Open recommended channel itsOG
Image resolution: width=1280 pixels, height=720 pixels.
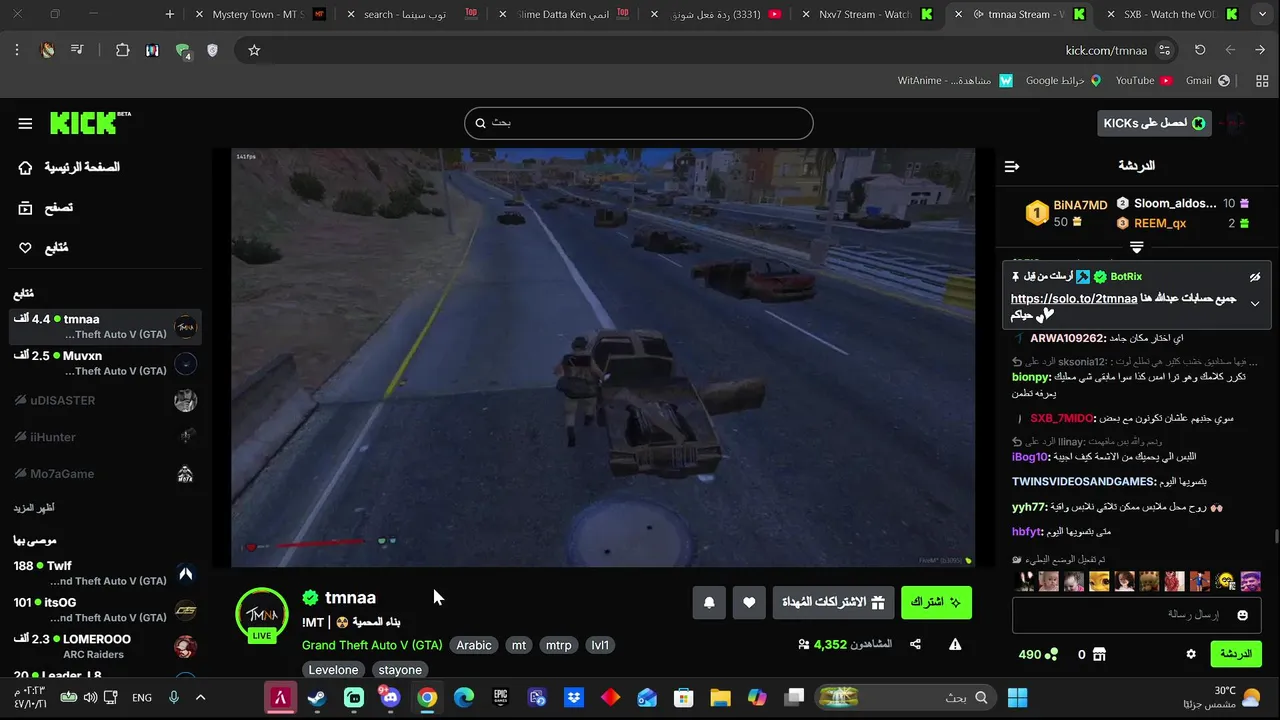pyautogui.click(x=105, y=610)
